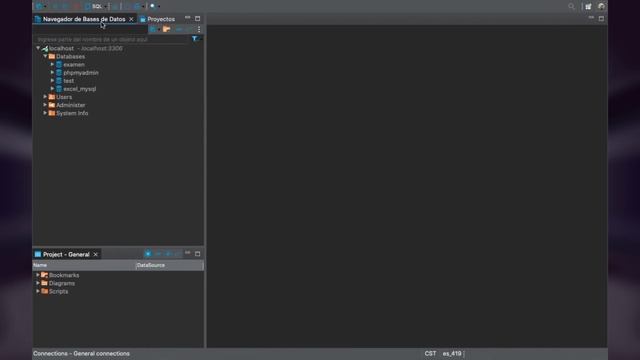Switch to Navegador de Bases de Datos tab
Screen dimensions: 640x360
[x=84, y=19]
